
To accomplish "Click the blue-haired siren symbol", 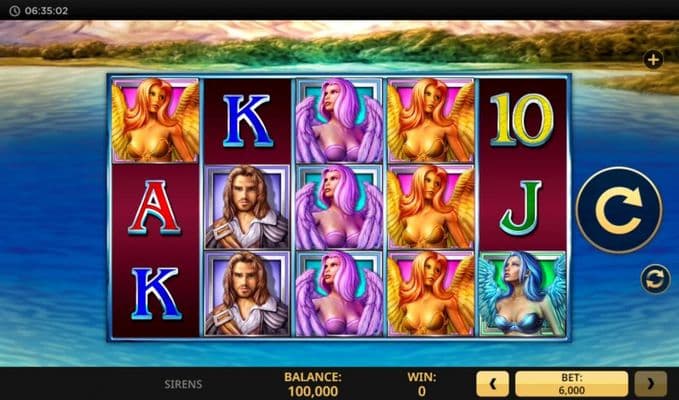I will tap(522, 294).
